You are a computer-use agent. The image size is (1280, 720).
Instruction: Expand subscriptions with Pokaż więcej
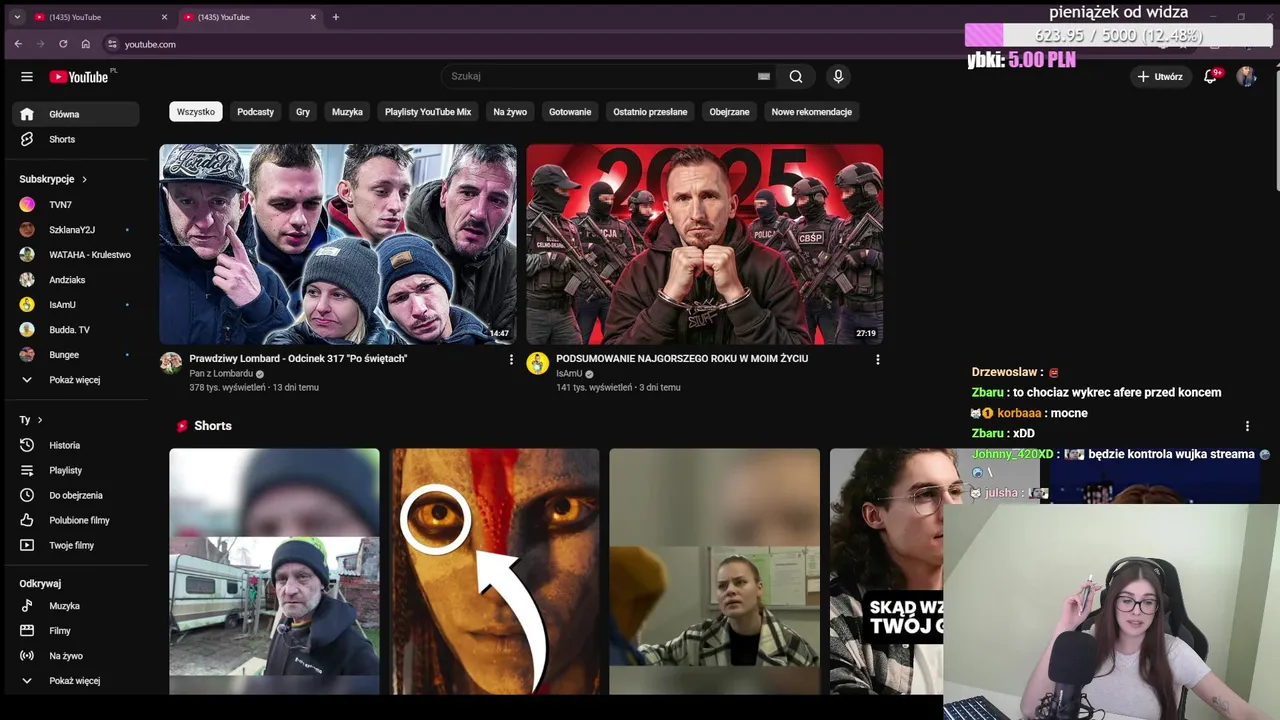click(x=76, y=380)
